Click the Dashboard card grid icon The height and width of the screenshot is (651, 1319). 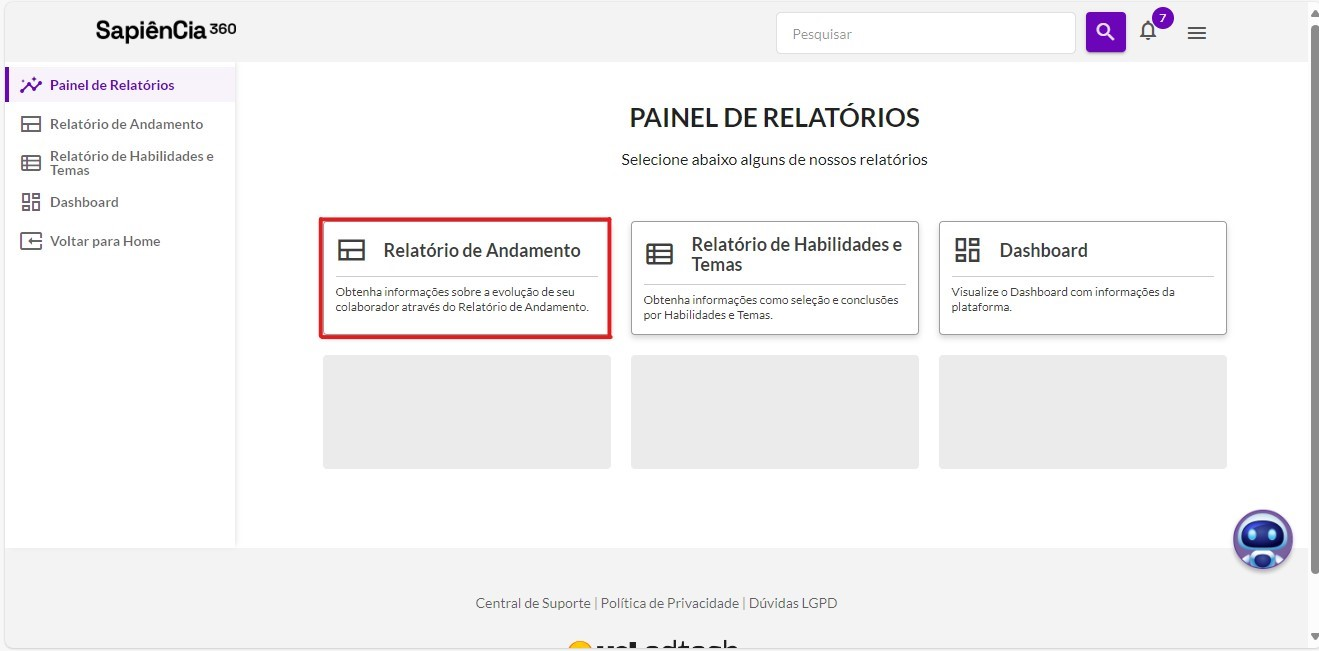coord(967,250)
